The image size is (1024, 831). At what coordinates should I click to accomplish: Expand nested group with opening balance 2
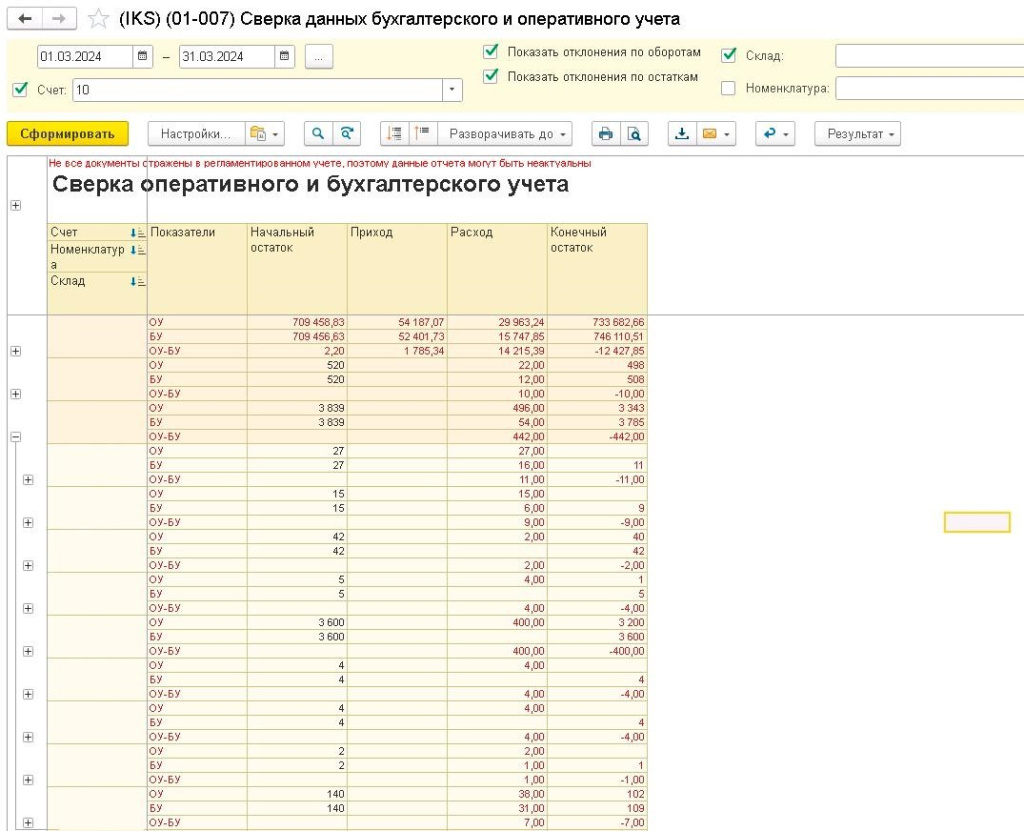(x=28, y=780)
